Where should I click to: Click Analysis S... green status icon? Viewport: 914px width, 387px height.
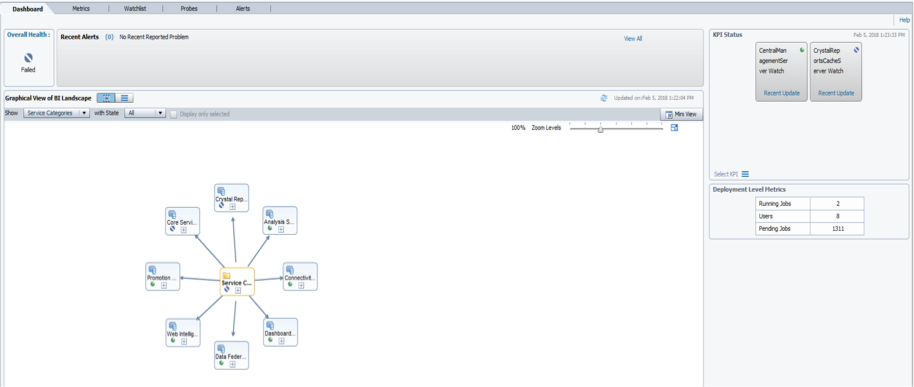270,228
